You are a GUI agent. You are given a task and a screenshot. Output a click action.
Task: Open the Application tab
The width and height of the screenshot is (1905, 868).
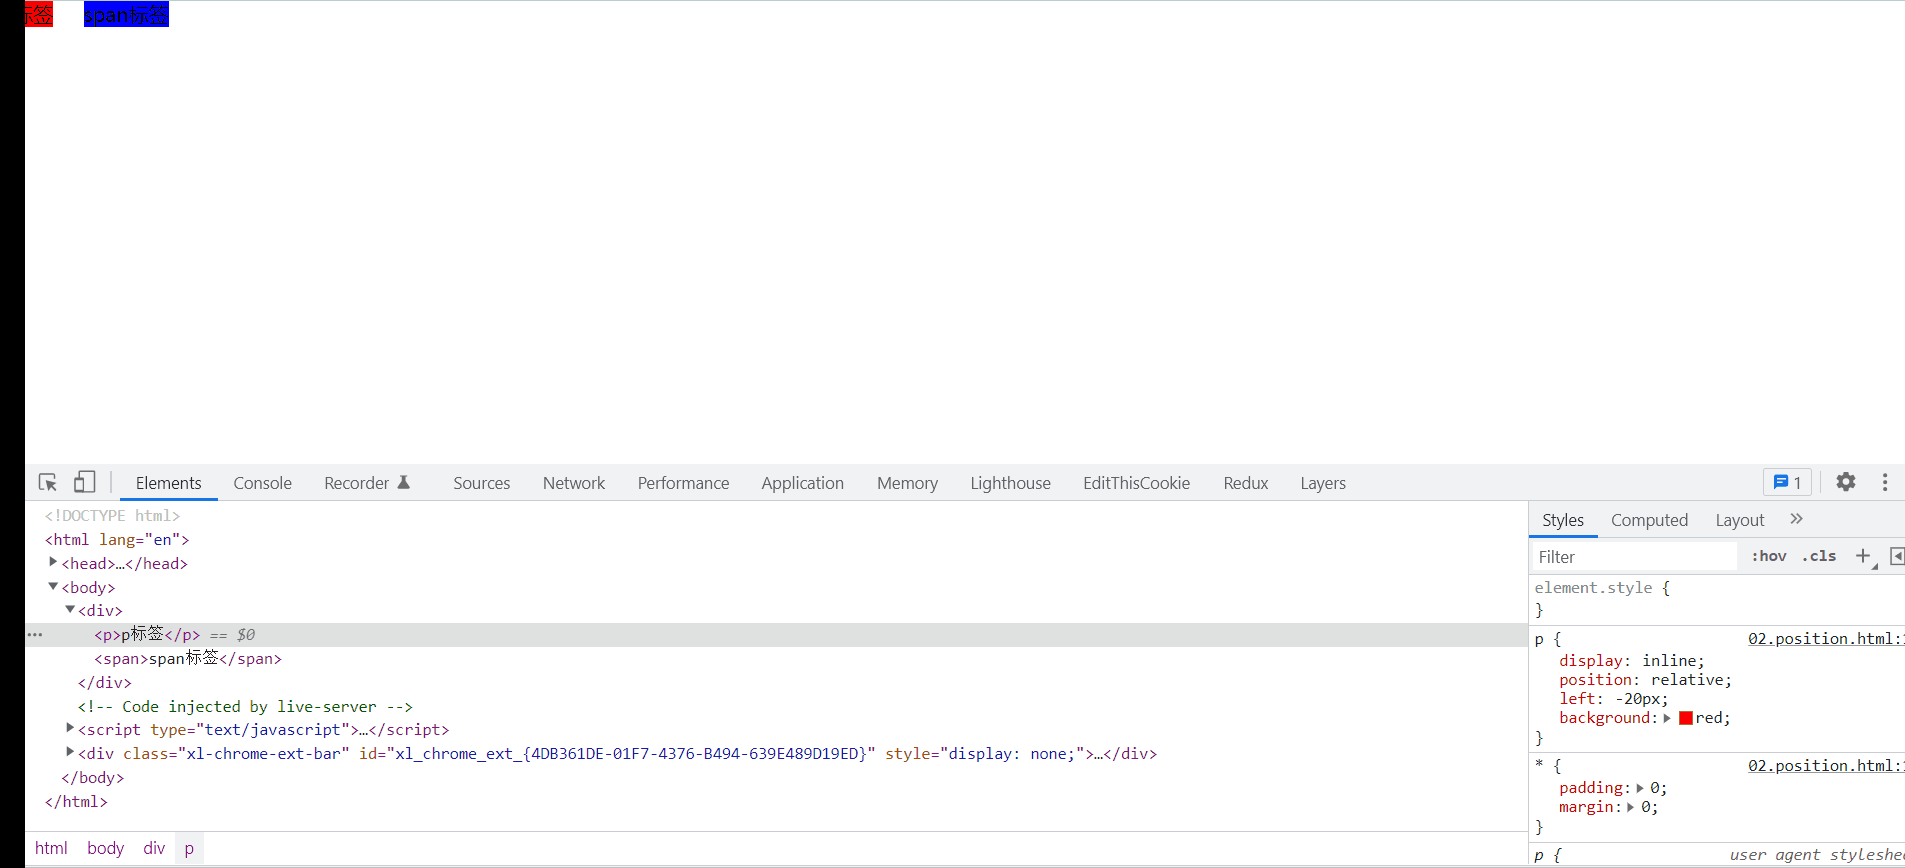tap(803, 483)
